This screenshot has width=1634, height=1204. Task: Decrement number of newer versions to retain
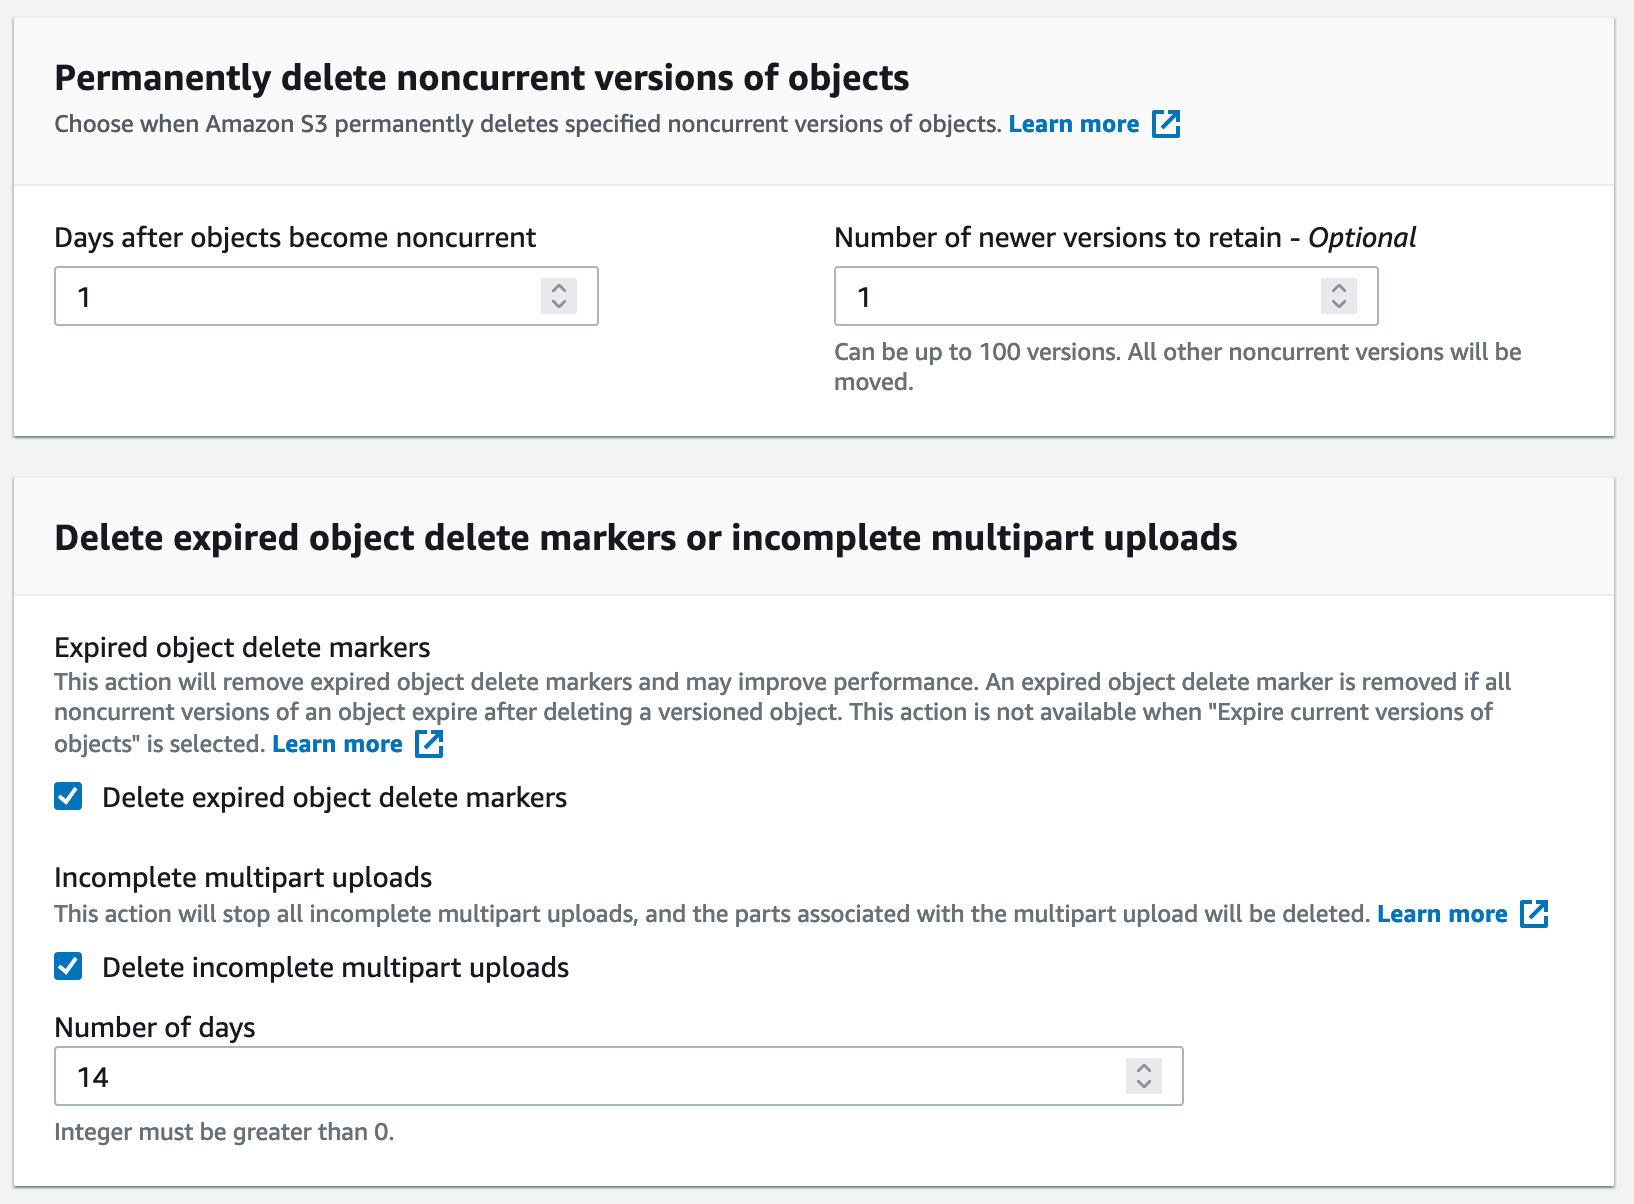[x=1339, y=304]
